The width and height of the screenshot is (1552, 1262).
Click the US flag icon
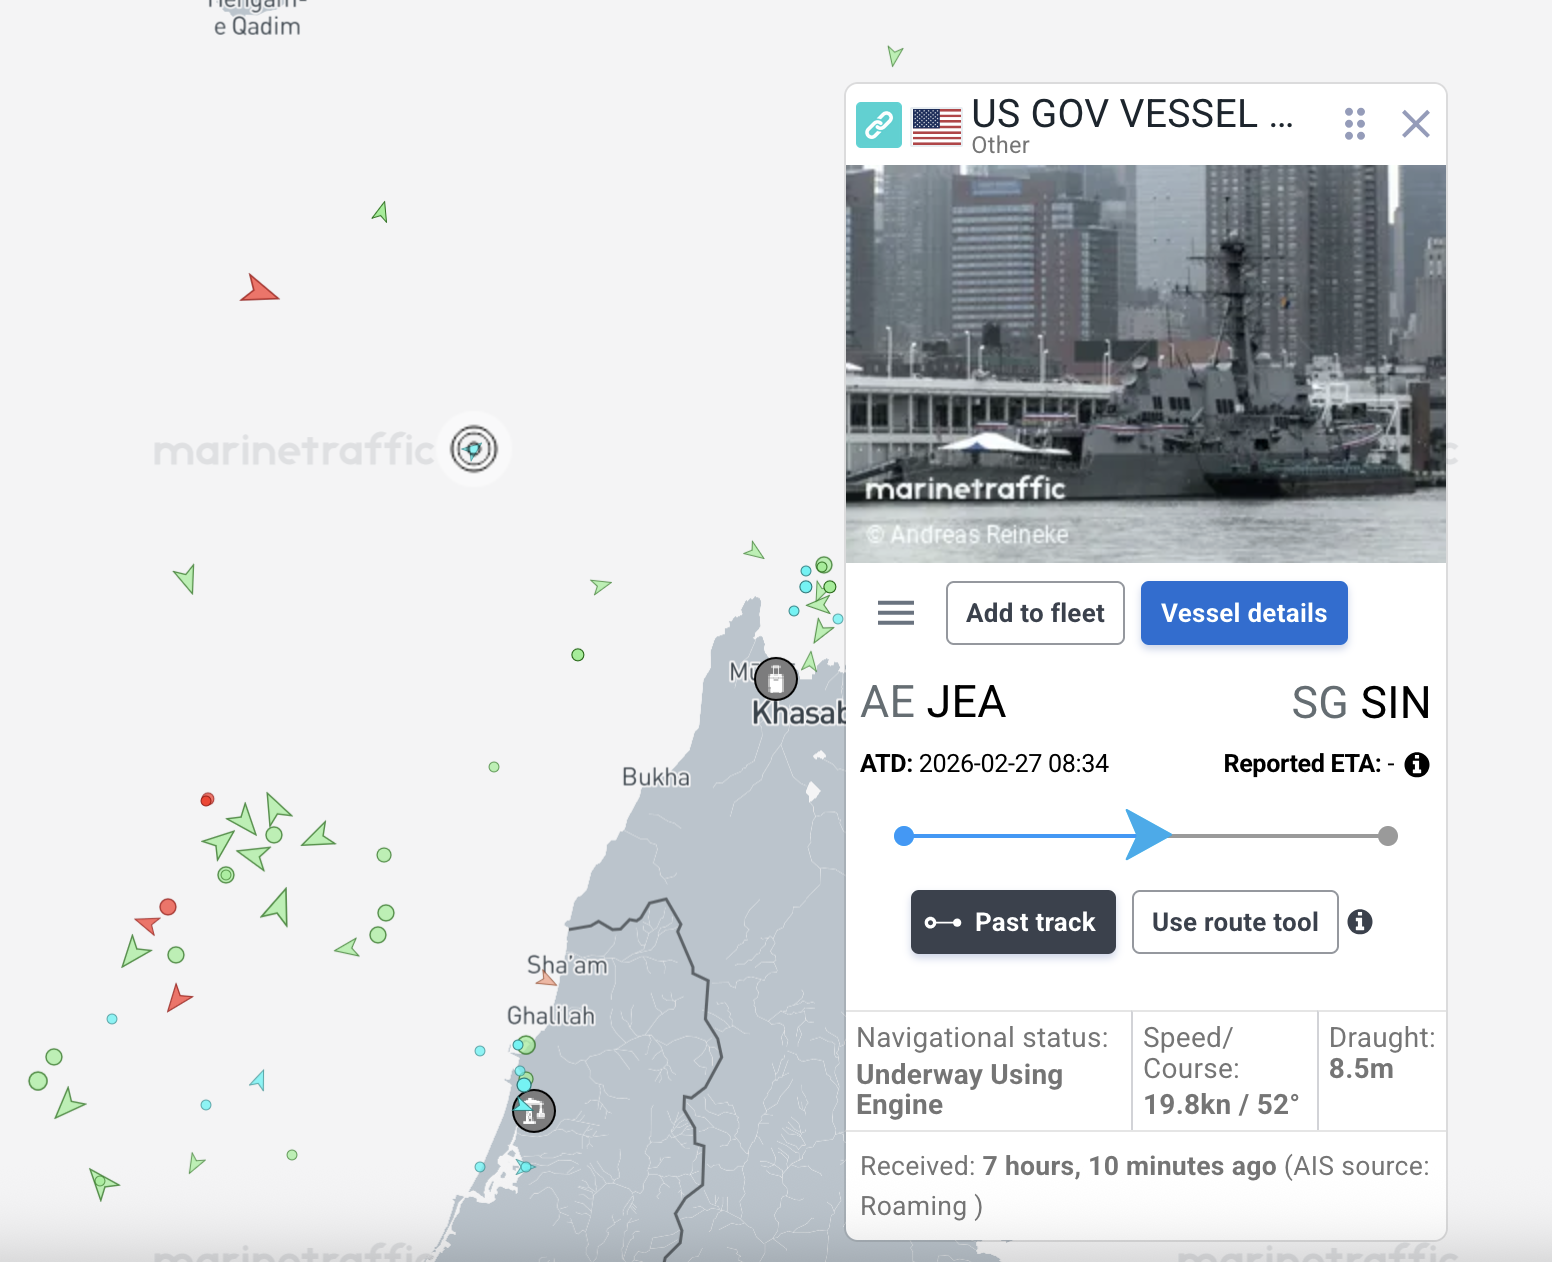(937, 126)
